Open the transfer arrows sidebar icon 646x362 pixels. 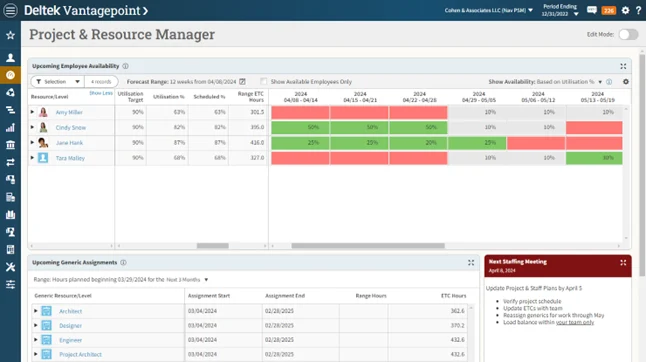point(10,162)
